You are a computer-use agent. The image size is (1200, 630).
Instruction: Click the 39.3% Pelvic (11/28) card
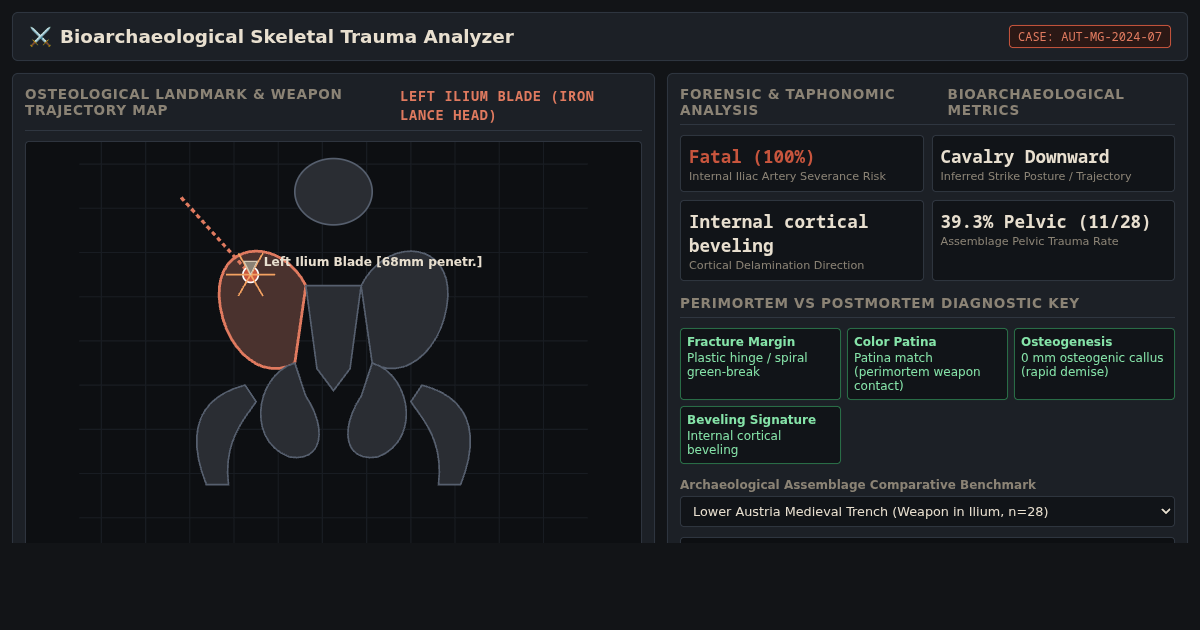1053,241
